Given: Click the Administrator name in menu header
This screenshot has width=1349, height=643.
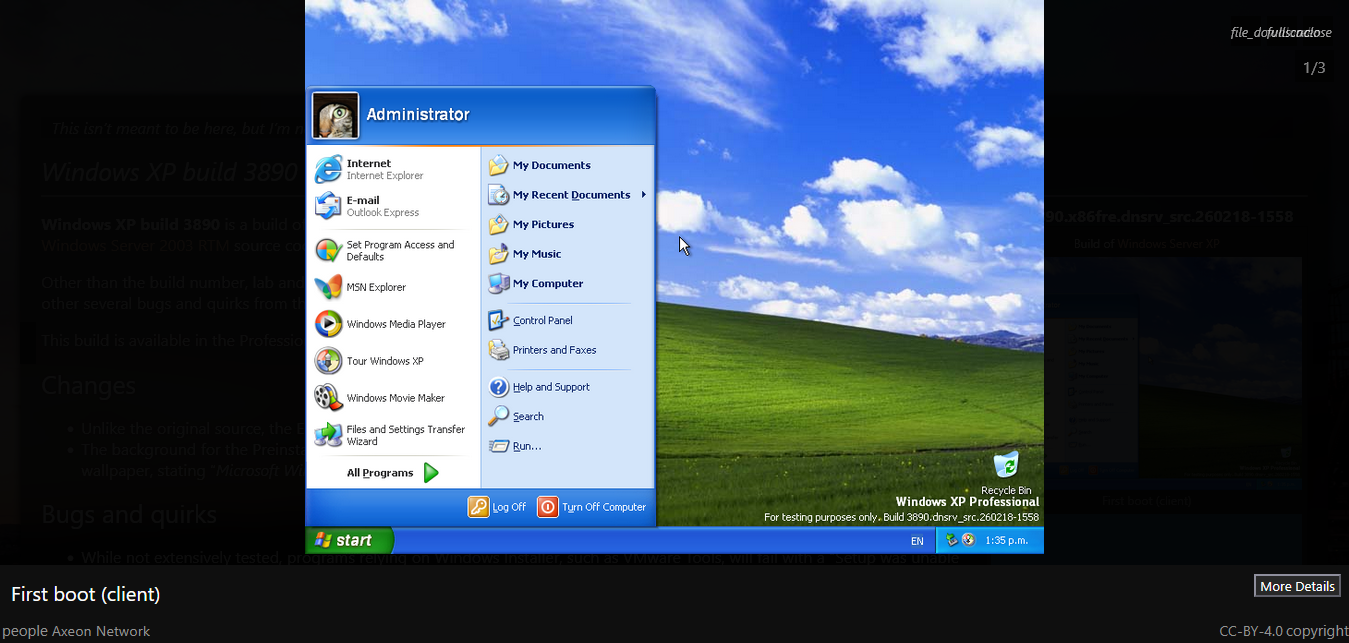Looking at the screenshot, I should [x=418, y=114].
